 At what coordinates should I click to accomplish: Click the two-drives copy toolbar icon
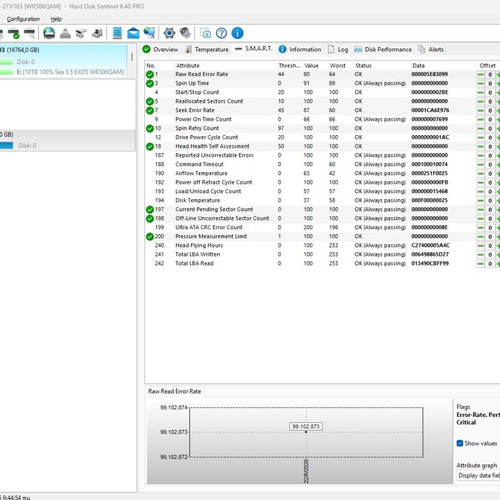81,33
